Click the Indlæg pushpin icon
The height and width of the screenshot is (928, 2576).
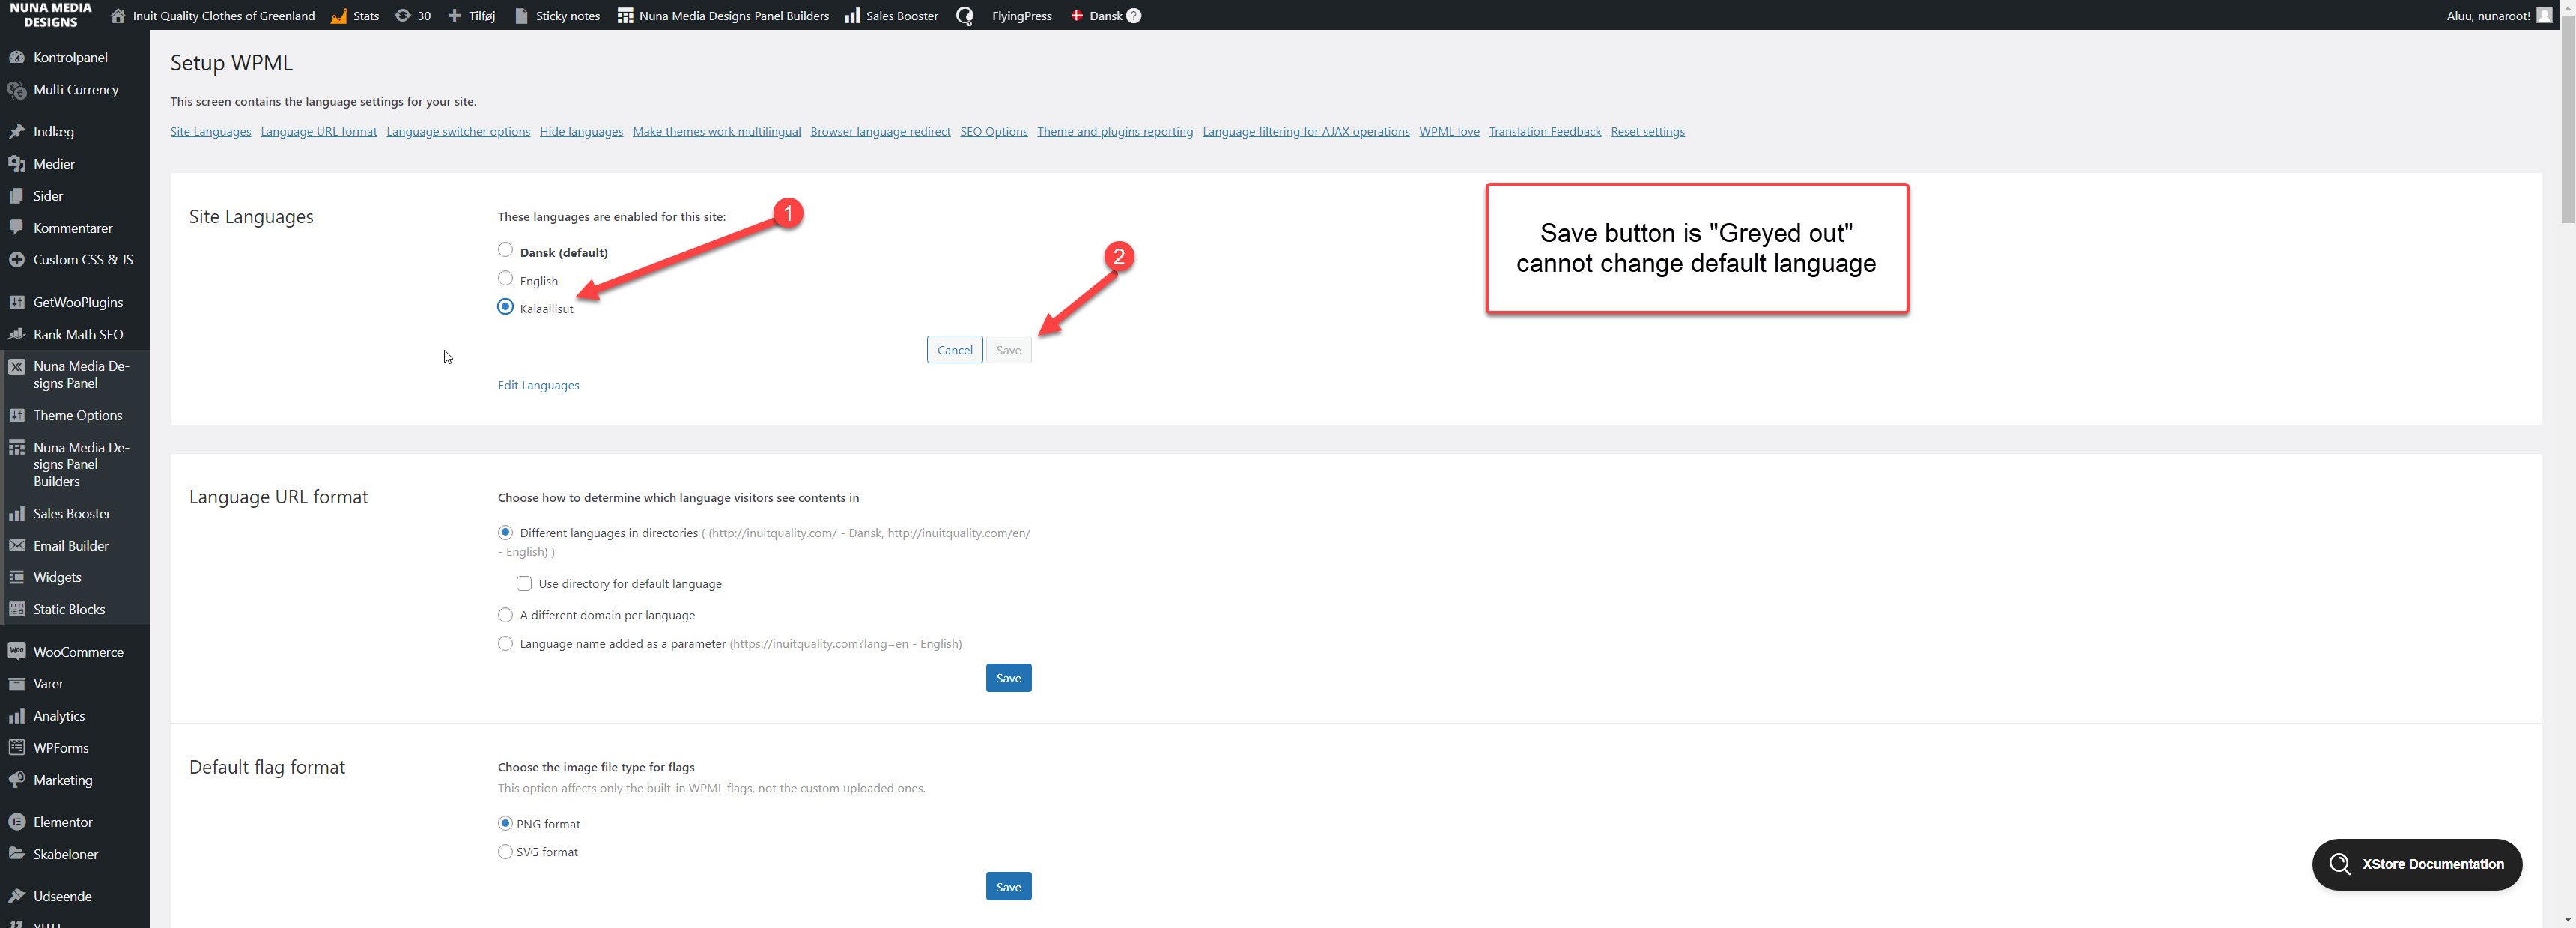(17, 131)
